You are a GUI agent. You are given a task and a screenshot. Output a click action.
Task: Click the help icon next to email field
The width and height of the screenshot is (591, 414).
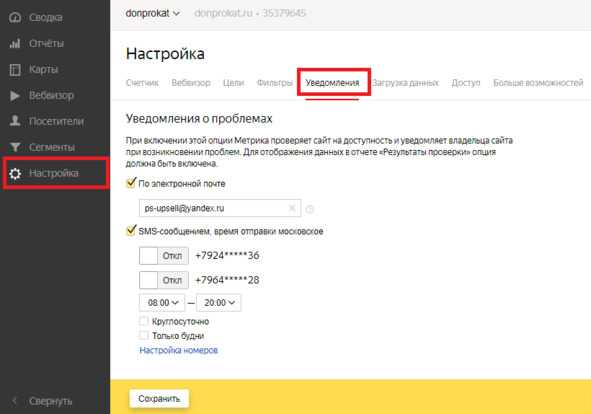tap(310, 209)
